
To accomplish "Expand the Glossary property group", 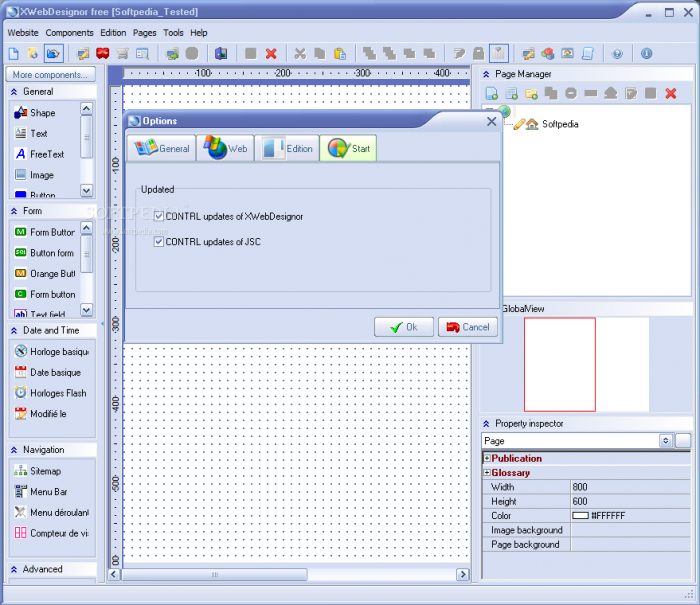I will [x=487, y=473].
